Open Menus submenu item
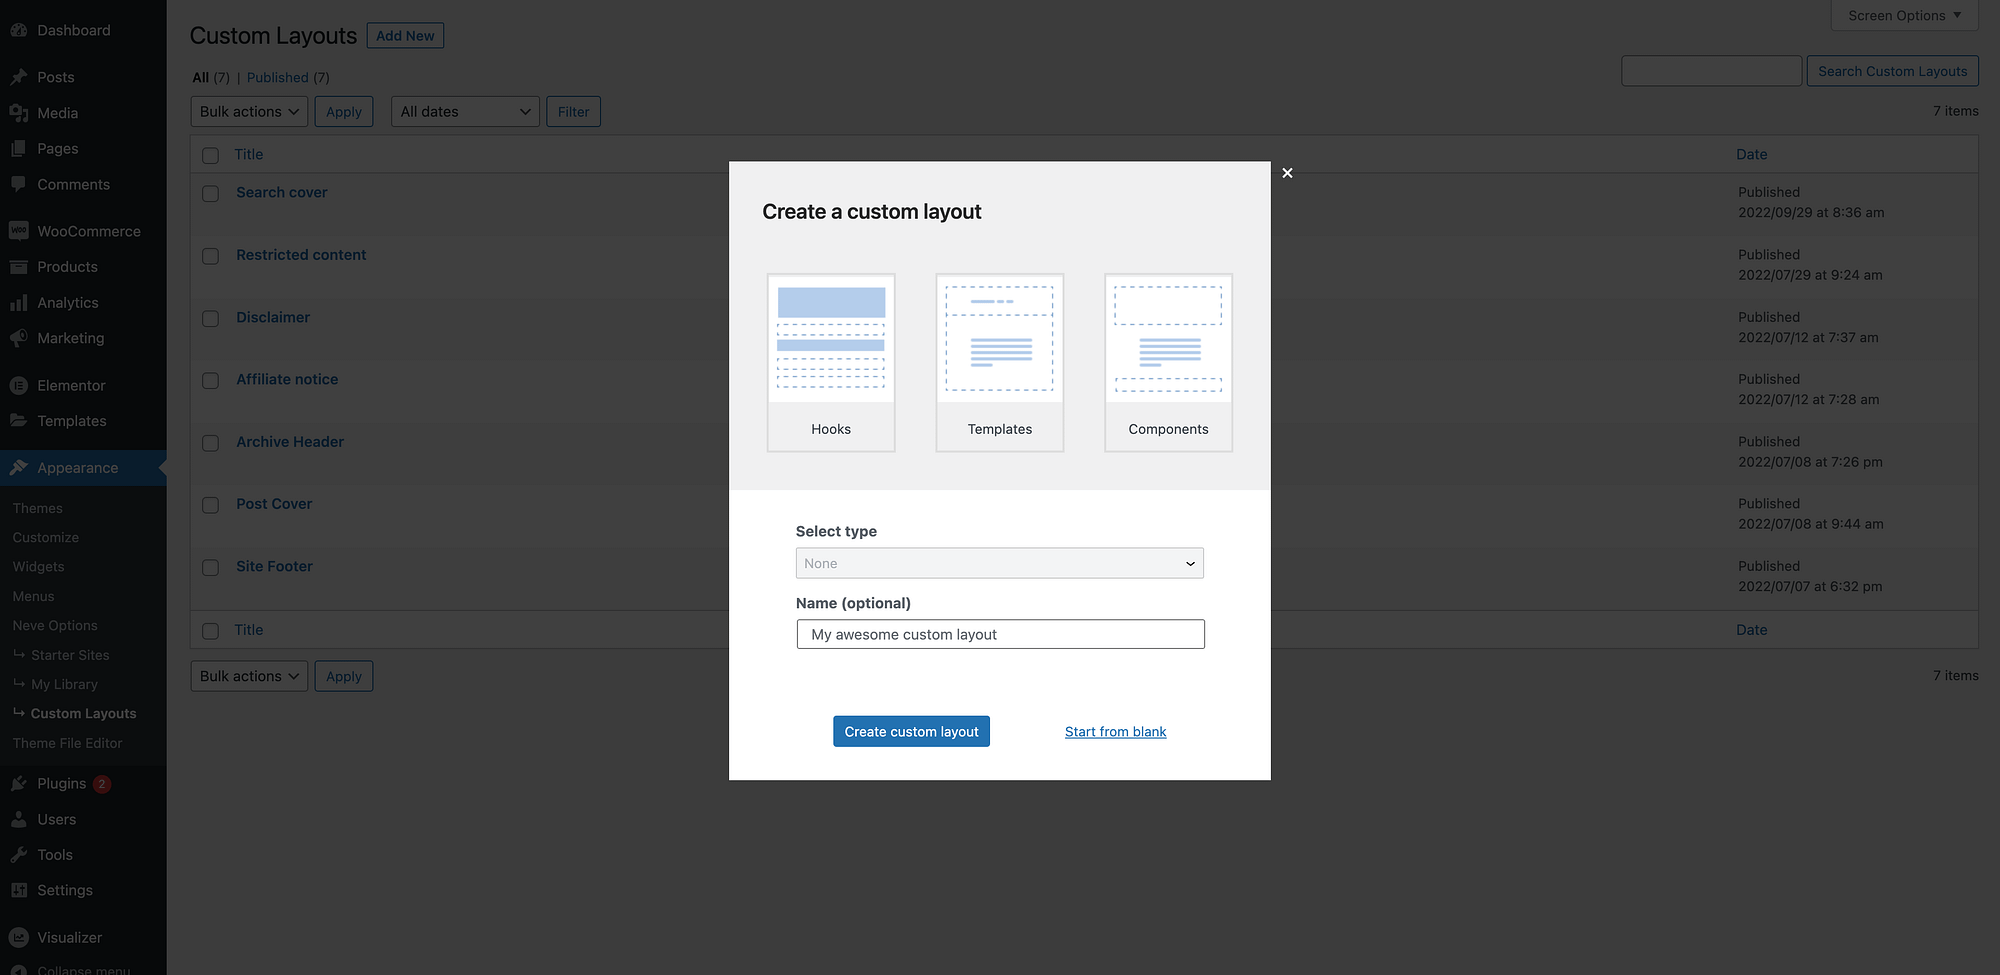The image size is (2000, 975). coord(33,596)
